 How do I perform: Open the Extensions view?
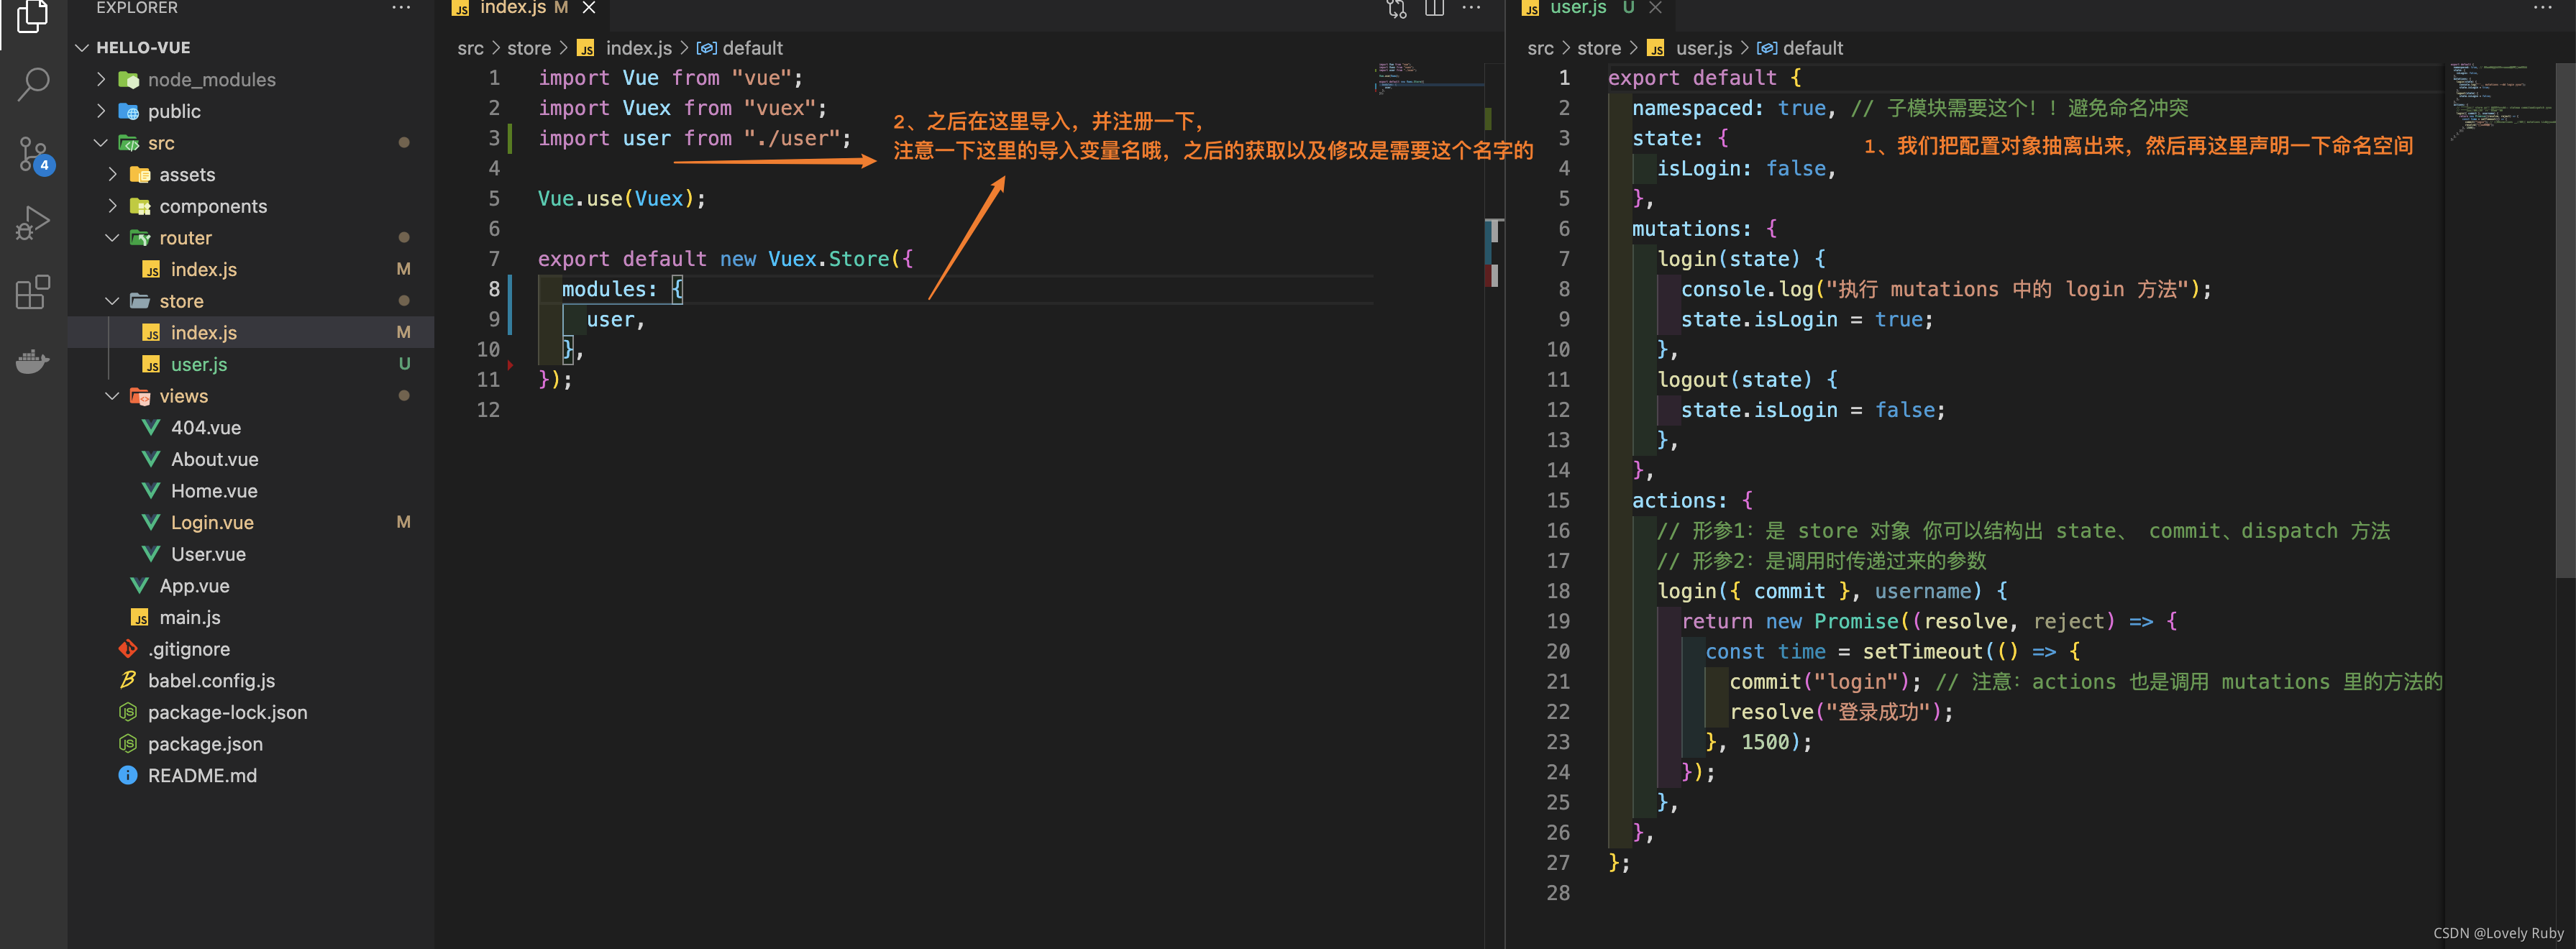[x=33, y=292]
